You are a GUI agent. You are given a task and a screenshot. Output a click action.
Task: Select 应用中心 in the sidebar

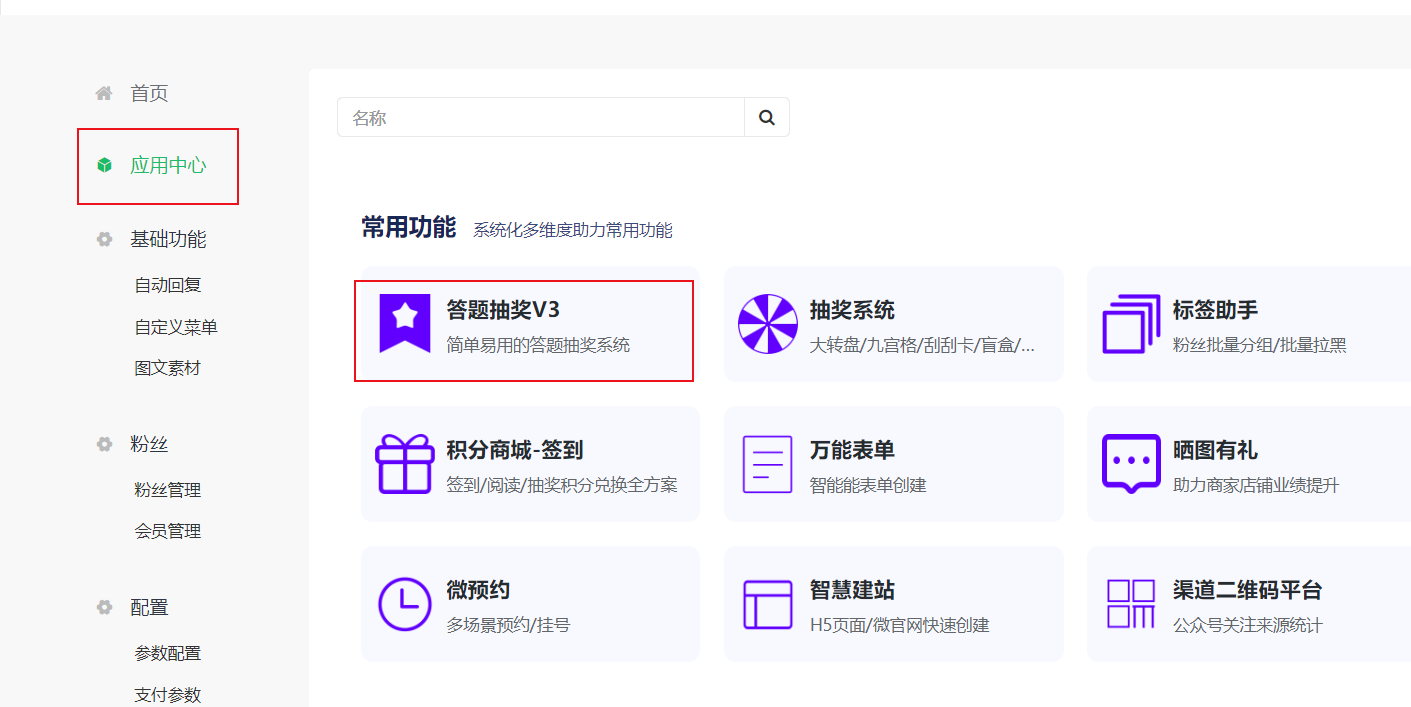pos(168,165)
